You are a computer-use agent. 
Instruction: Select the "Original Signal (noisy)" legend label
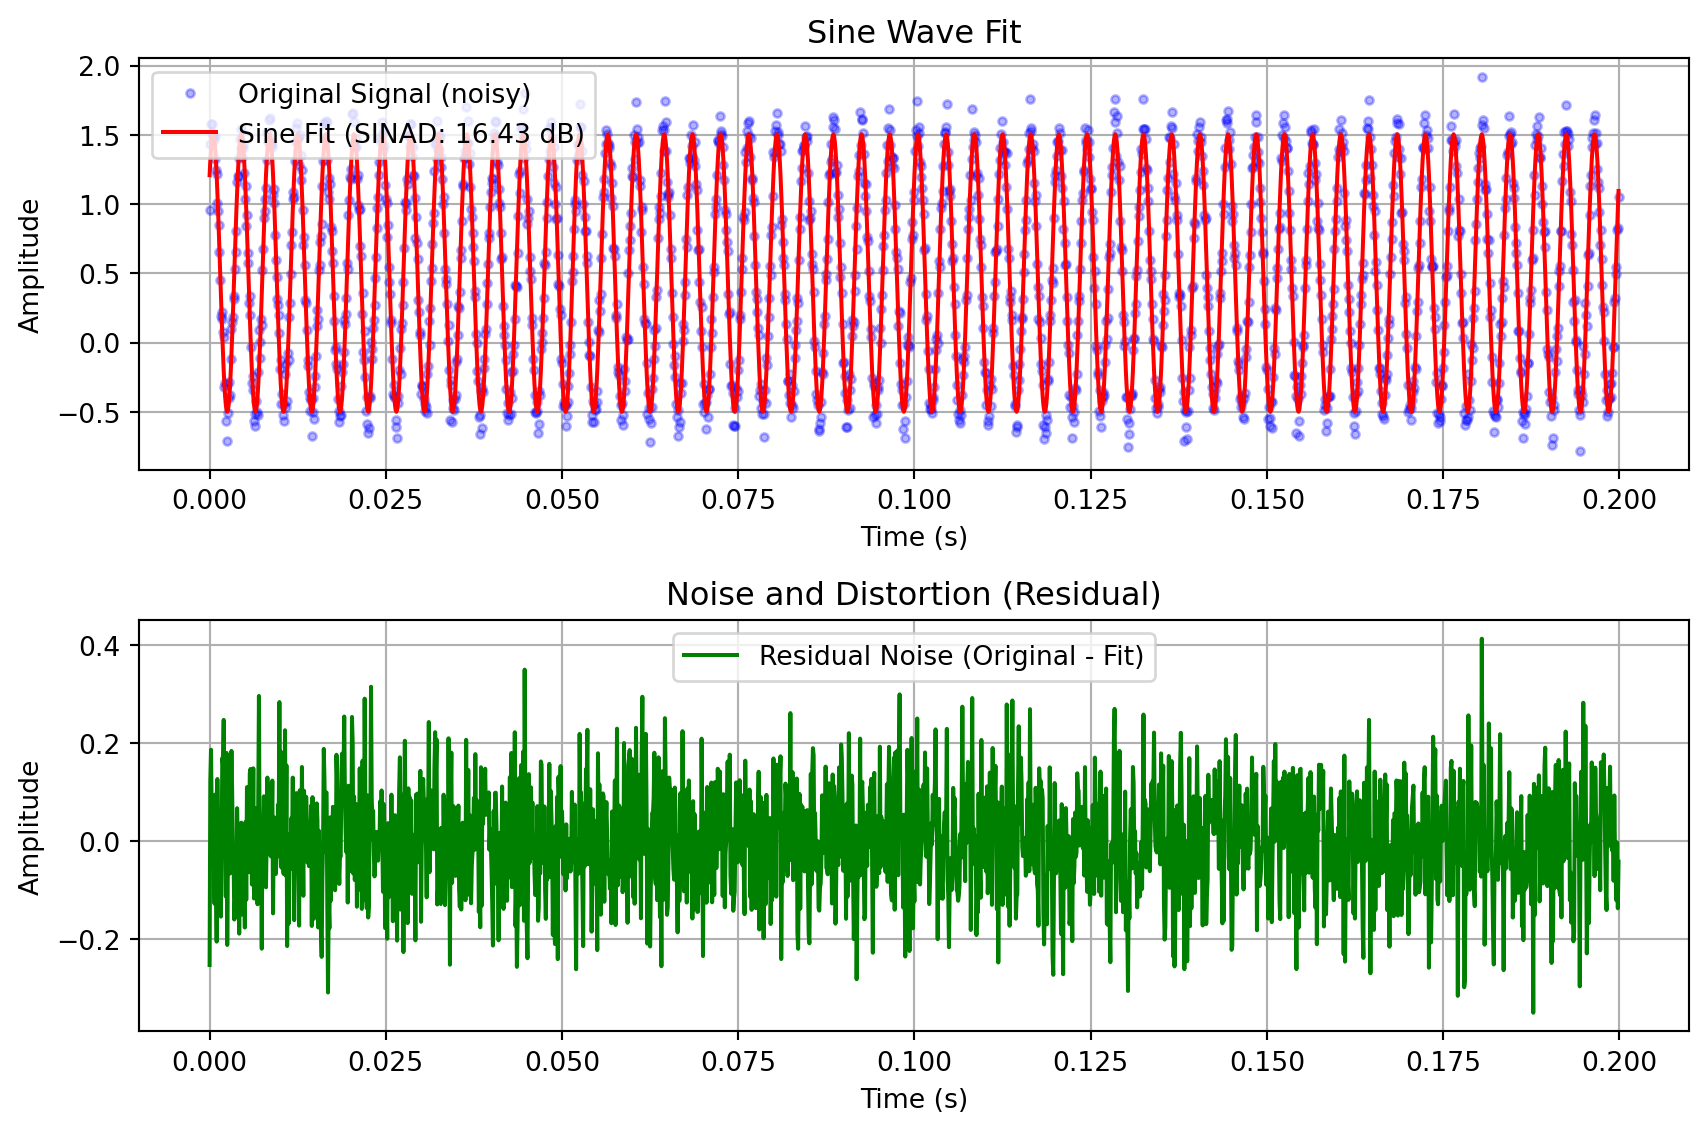pyautogui.click(x=384, y=94)
